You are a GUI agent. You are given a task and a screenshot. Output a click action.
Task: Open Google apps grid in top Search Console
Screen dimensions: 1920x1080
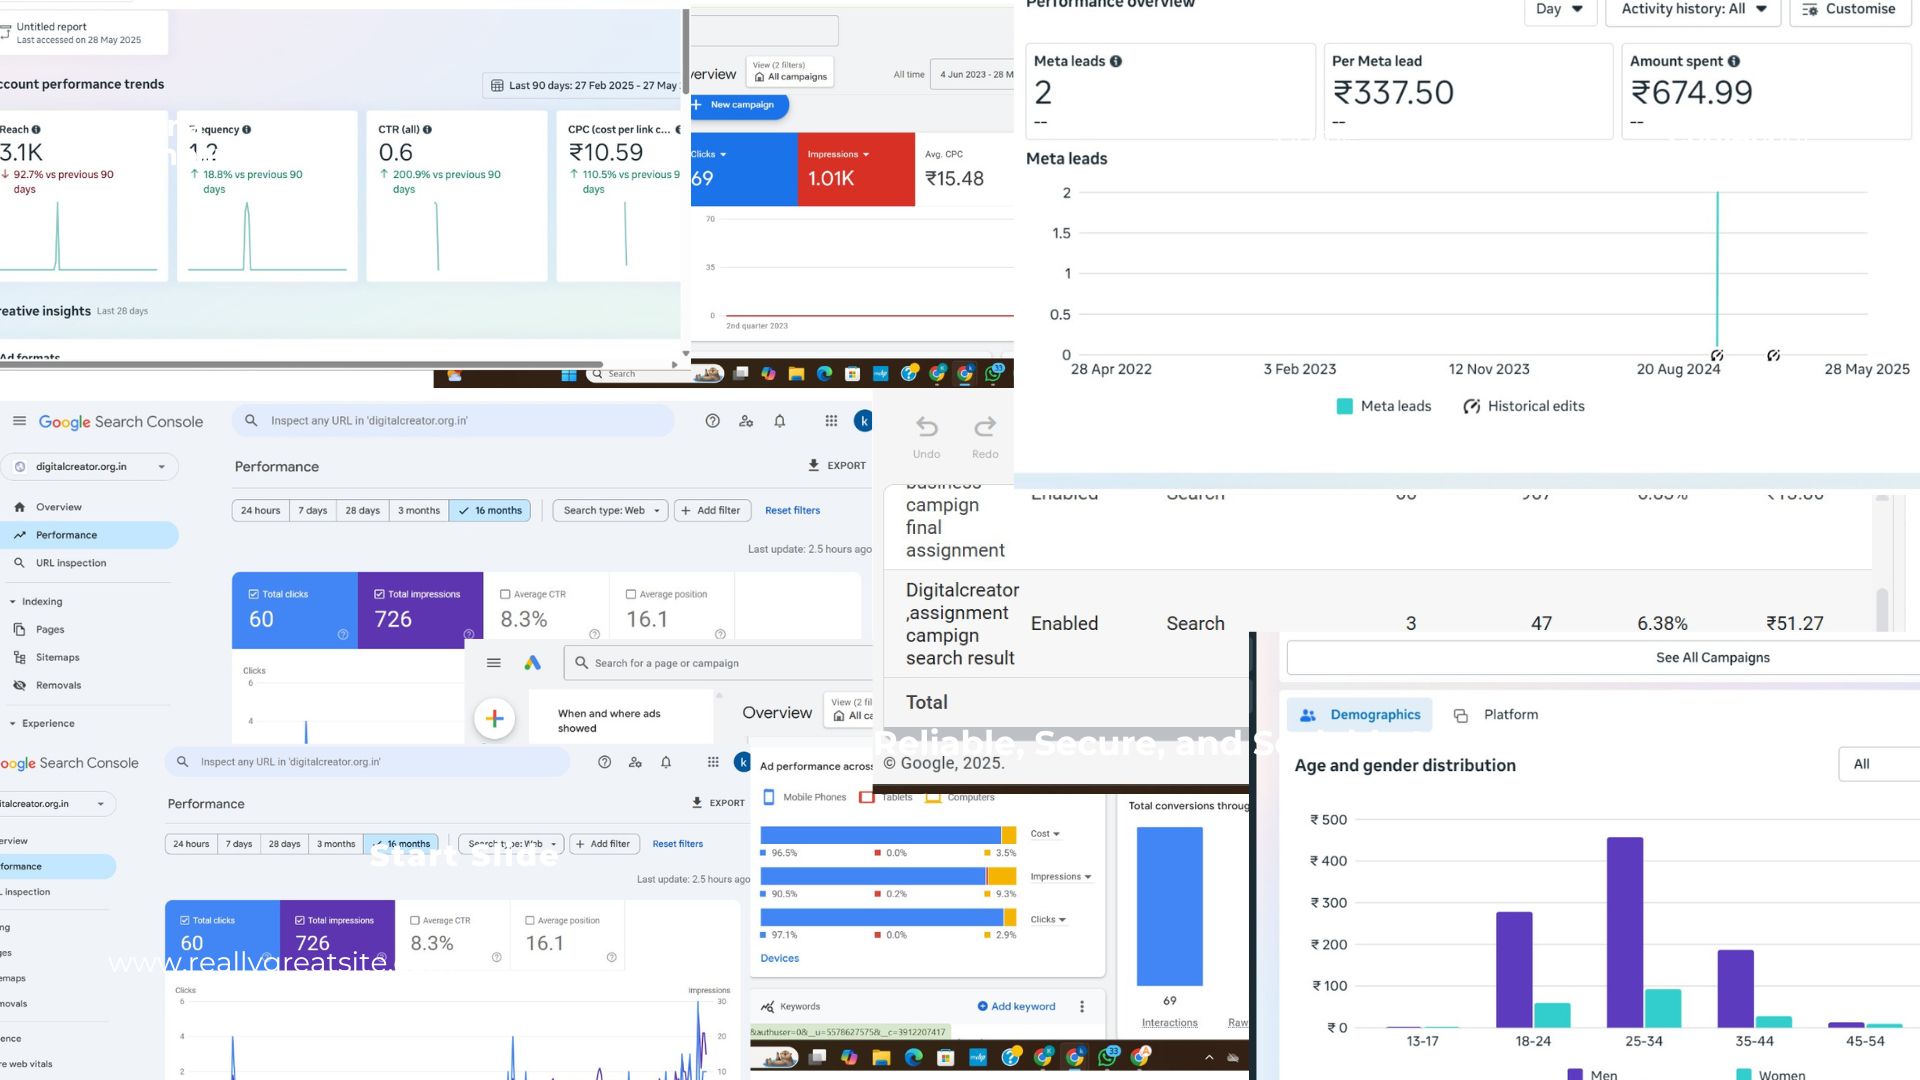coord(831,421)
